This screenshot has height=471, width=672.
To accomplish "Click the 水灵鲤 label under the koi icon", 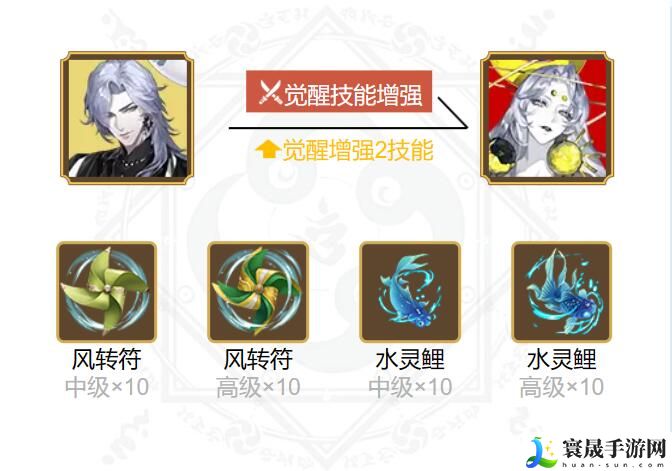I will click(x=410, y=359).
